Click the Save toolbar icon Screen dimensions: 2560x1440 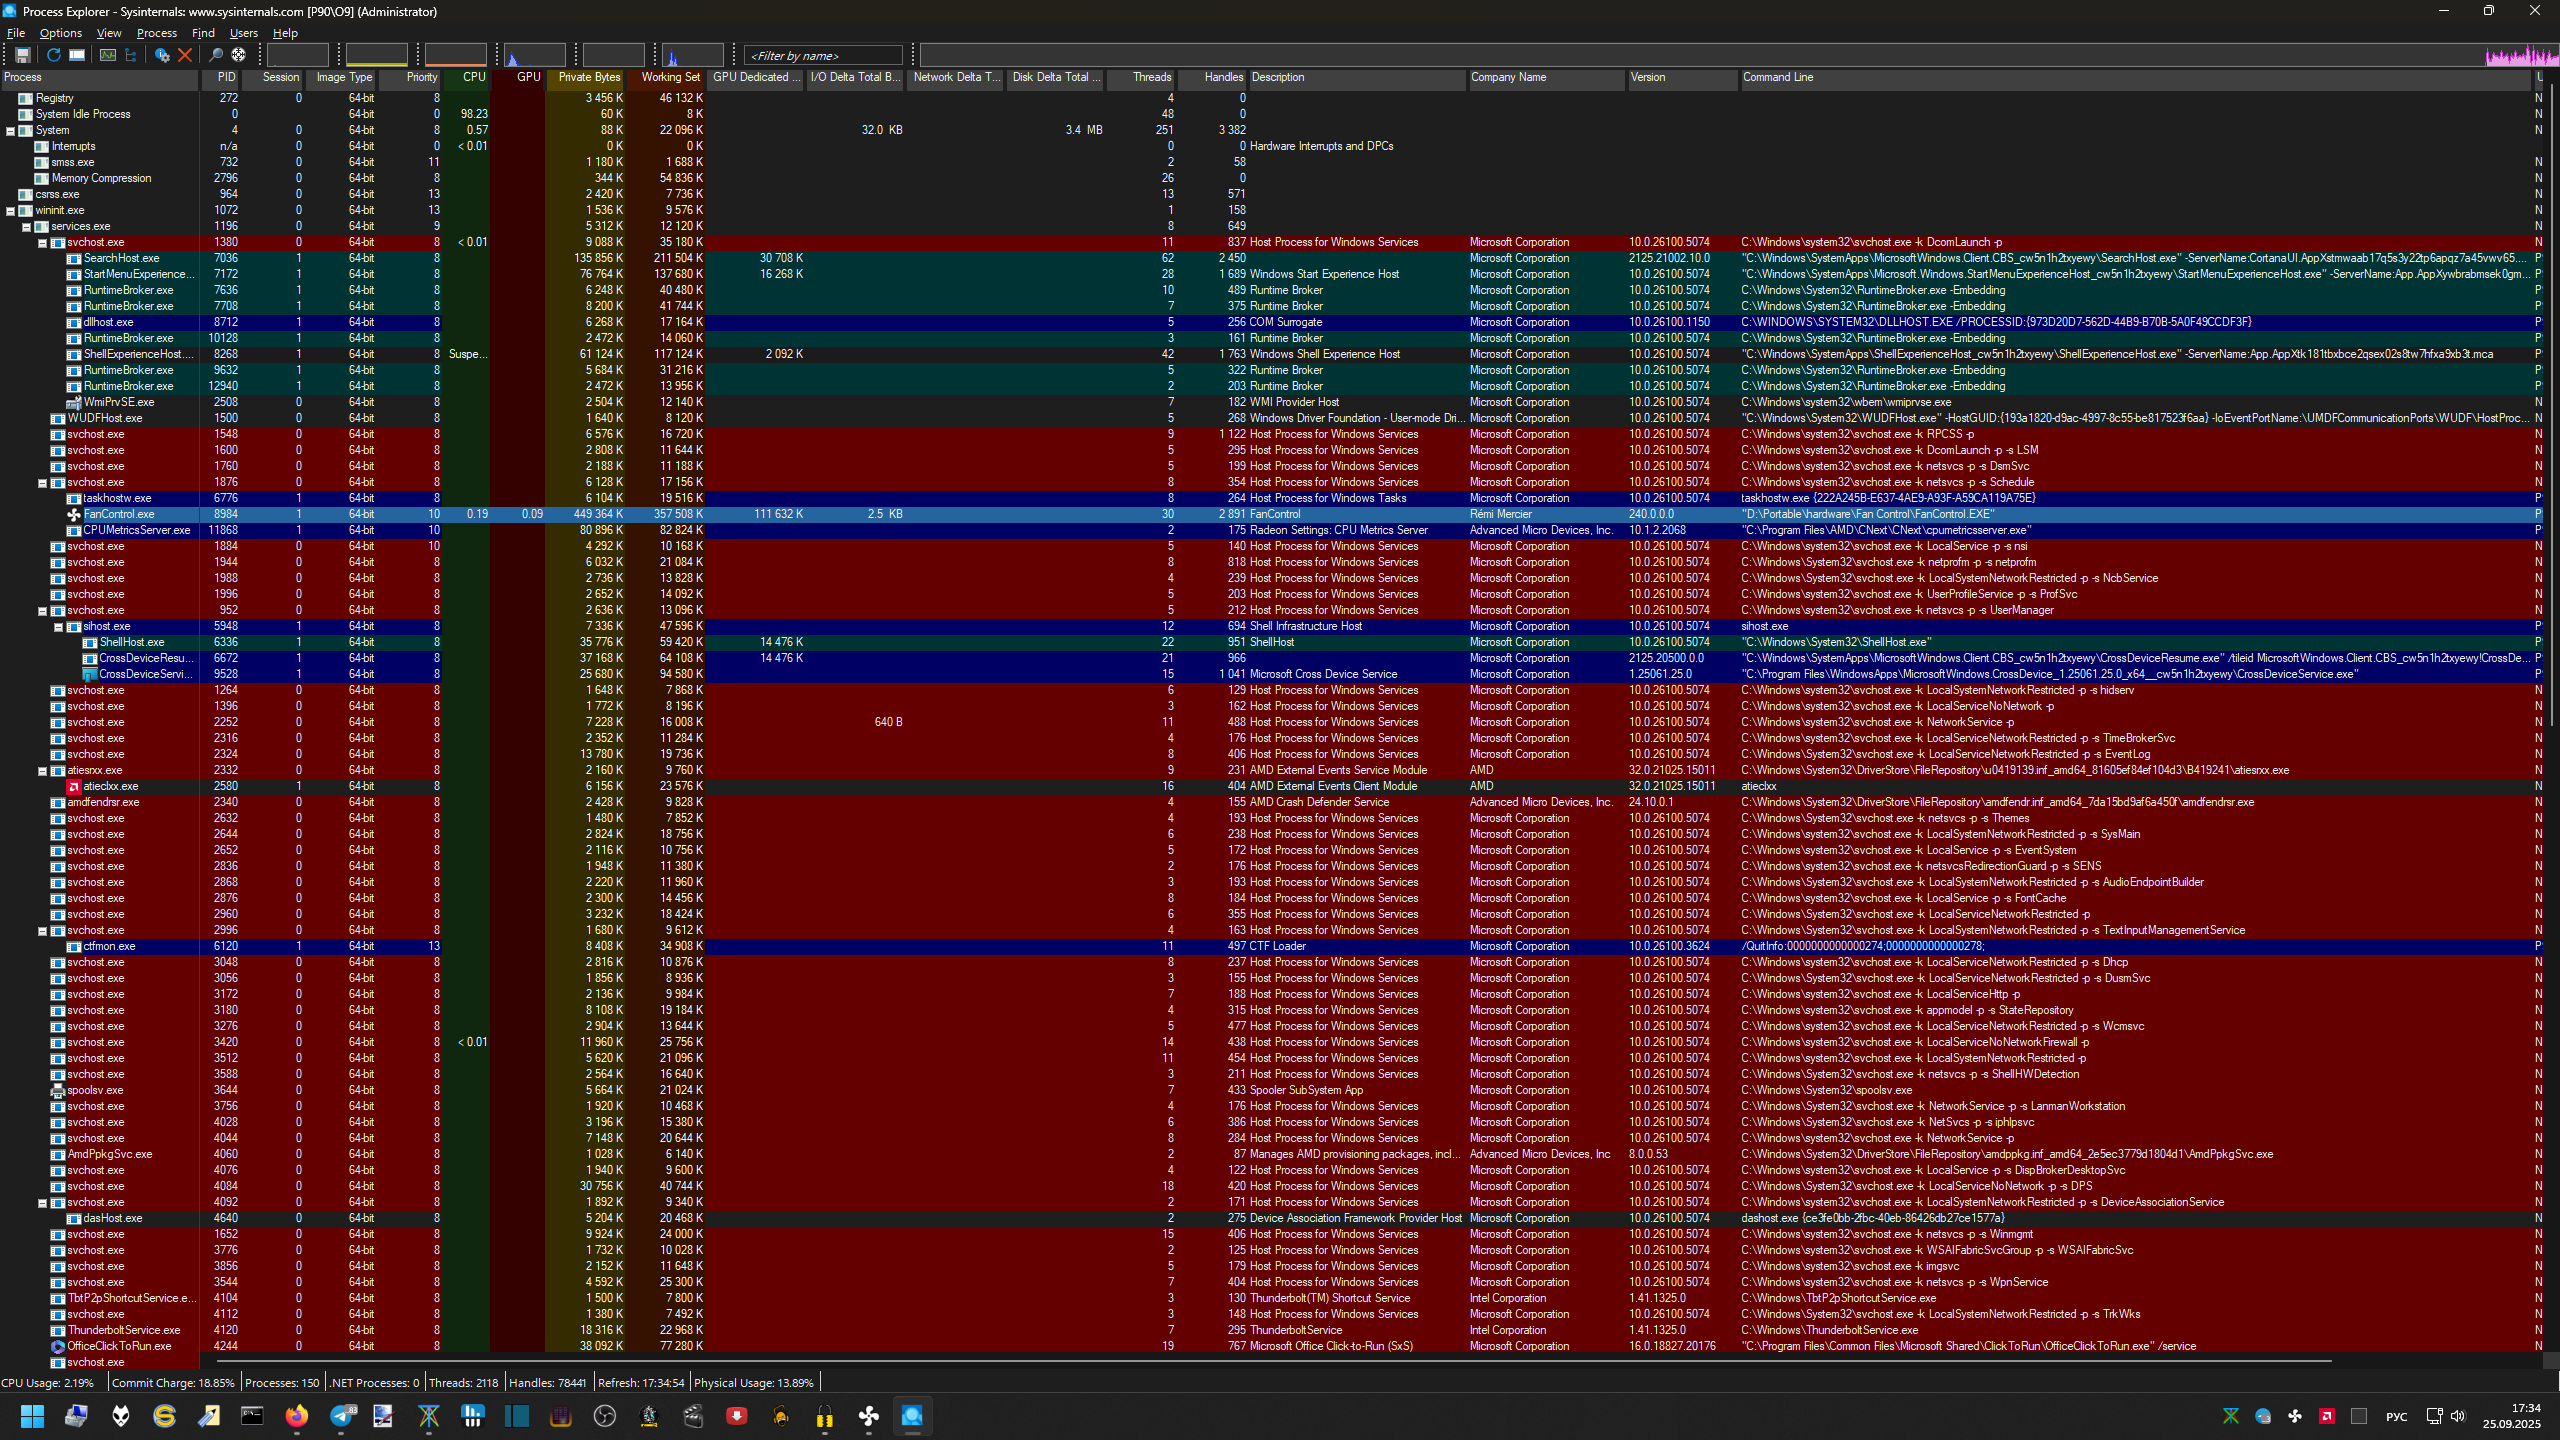(23, 55)
